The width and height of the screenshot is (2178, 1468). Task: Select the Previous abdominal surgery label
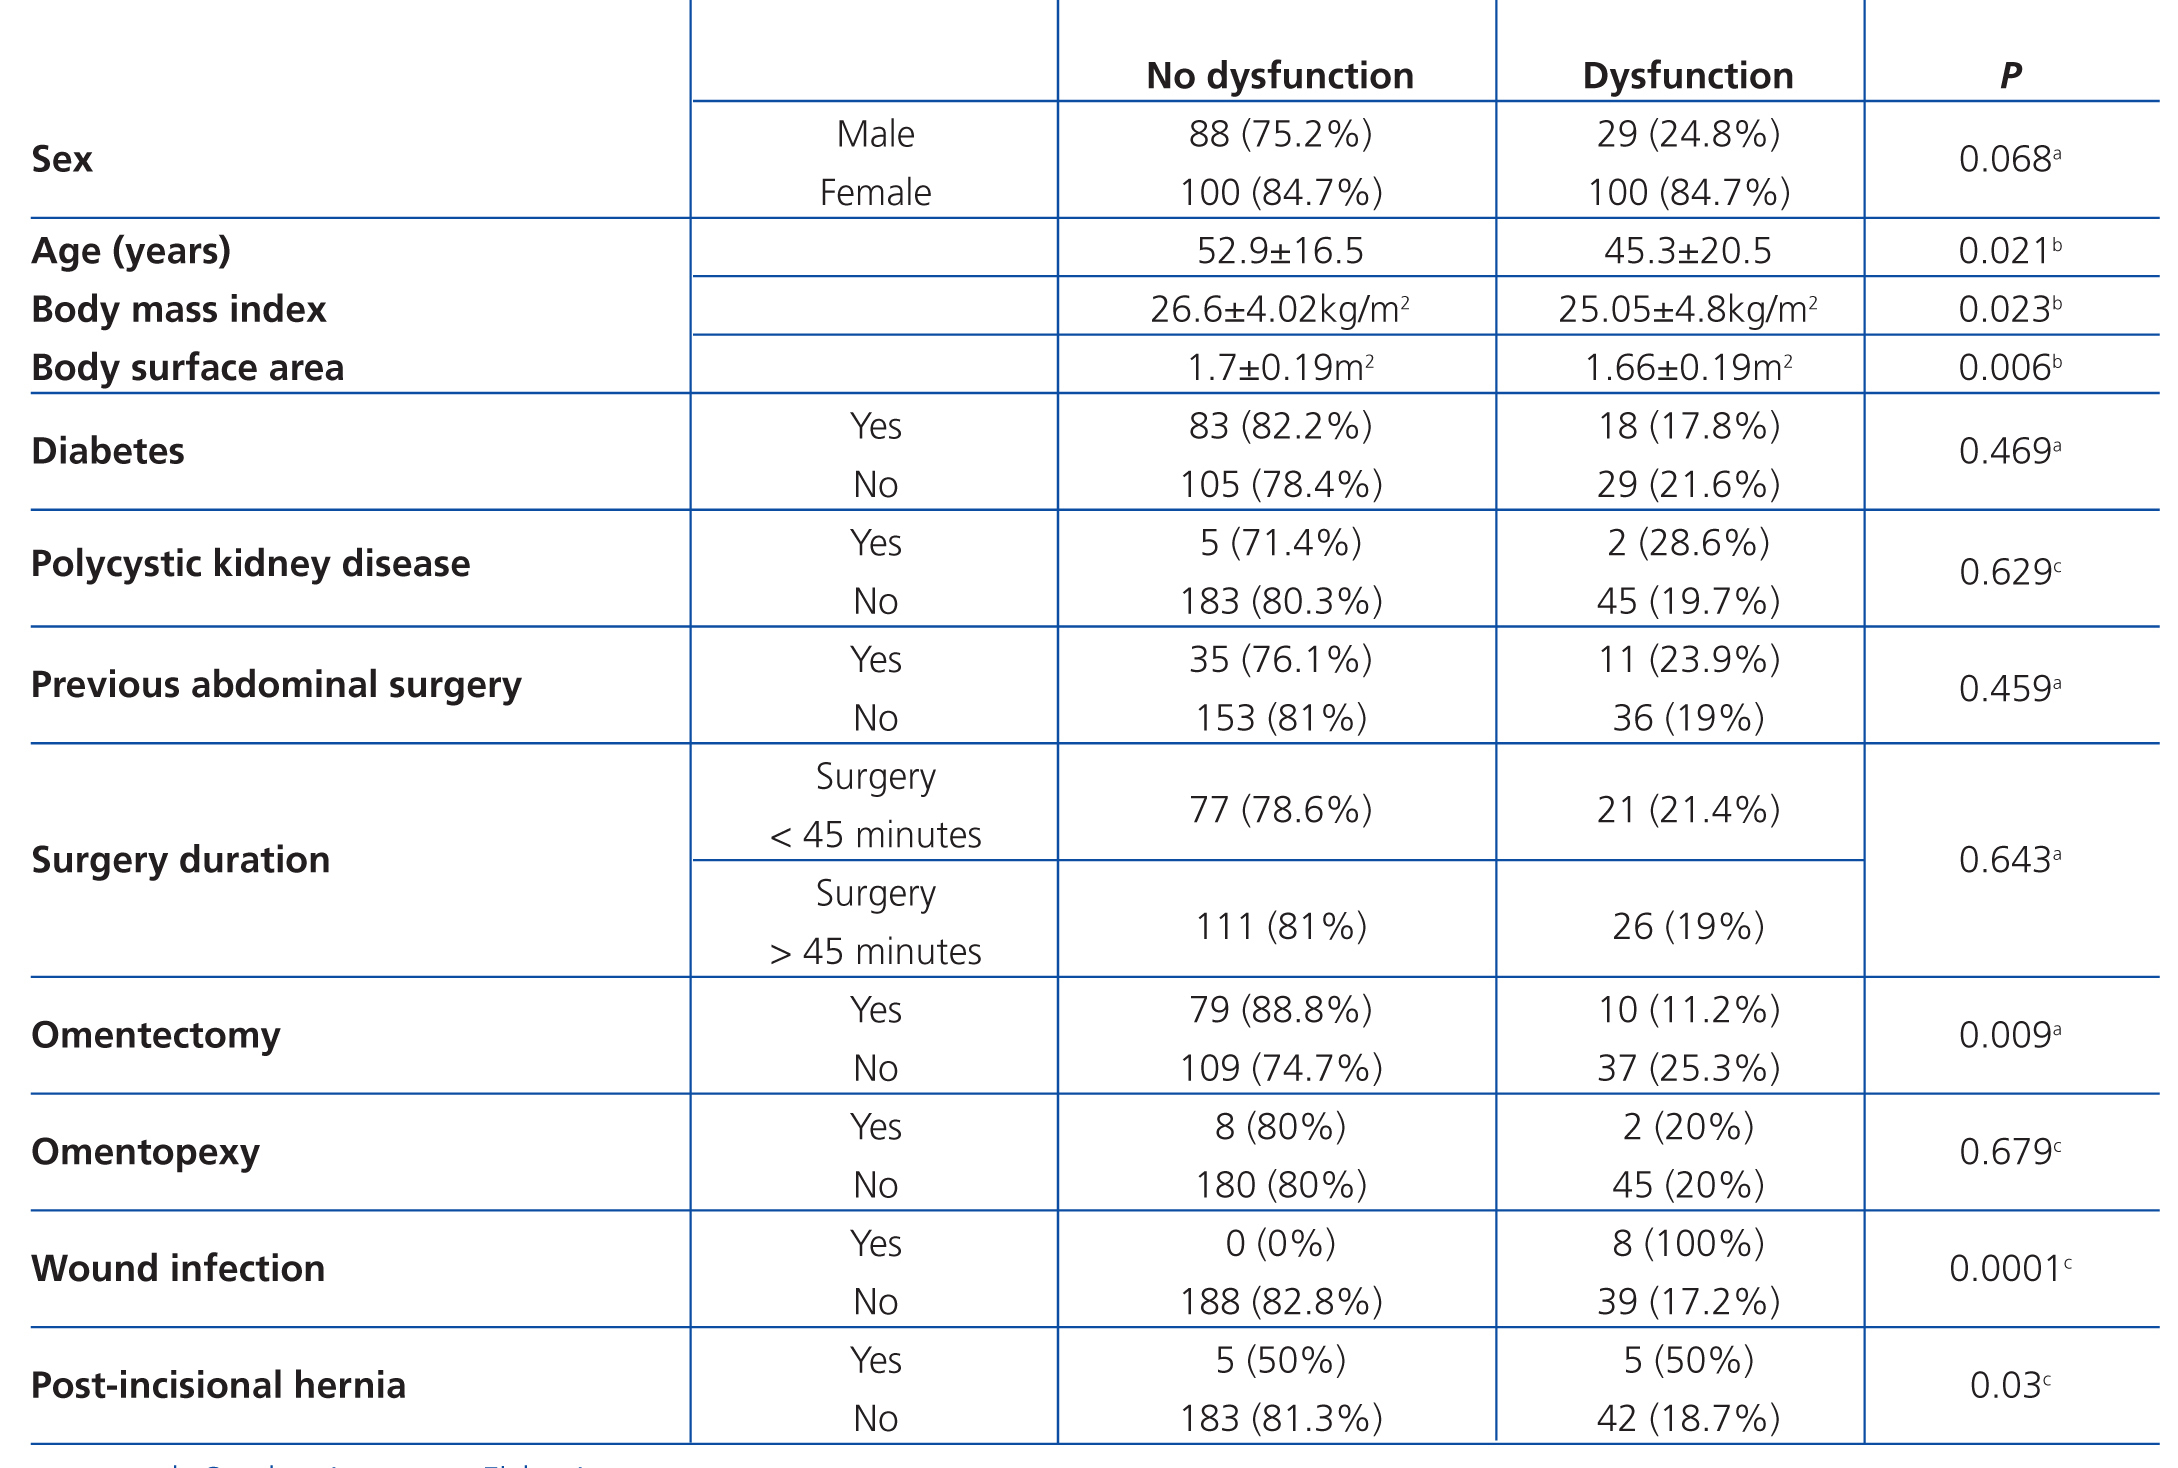coord(276,685)
